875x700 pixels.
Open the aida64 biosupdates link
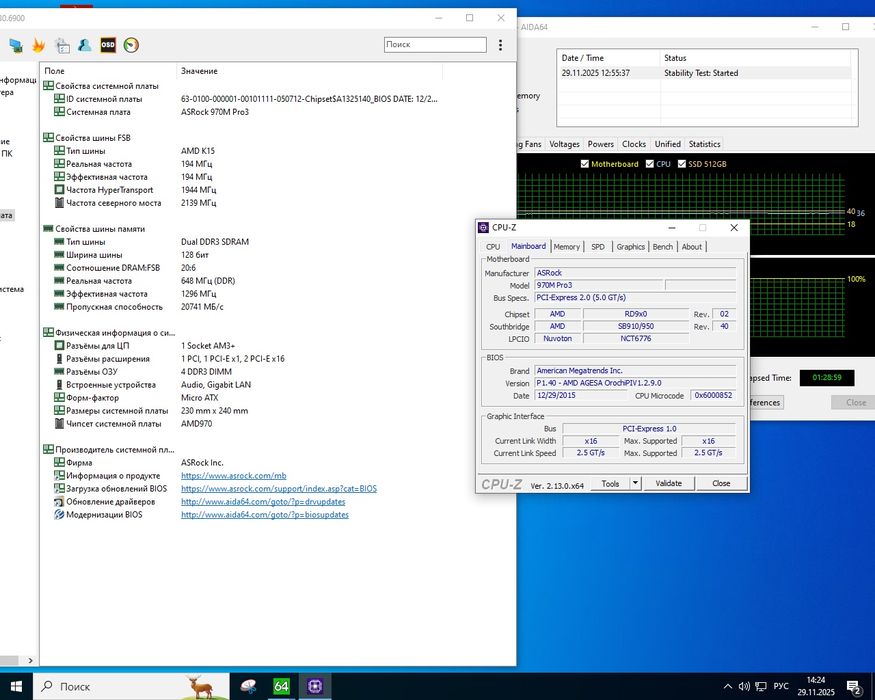[x=265, y=515]
